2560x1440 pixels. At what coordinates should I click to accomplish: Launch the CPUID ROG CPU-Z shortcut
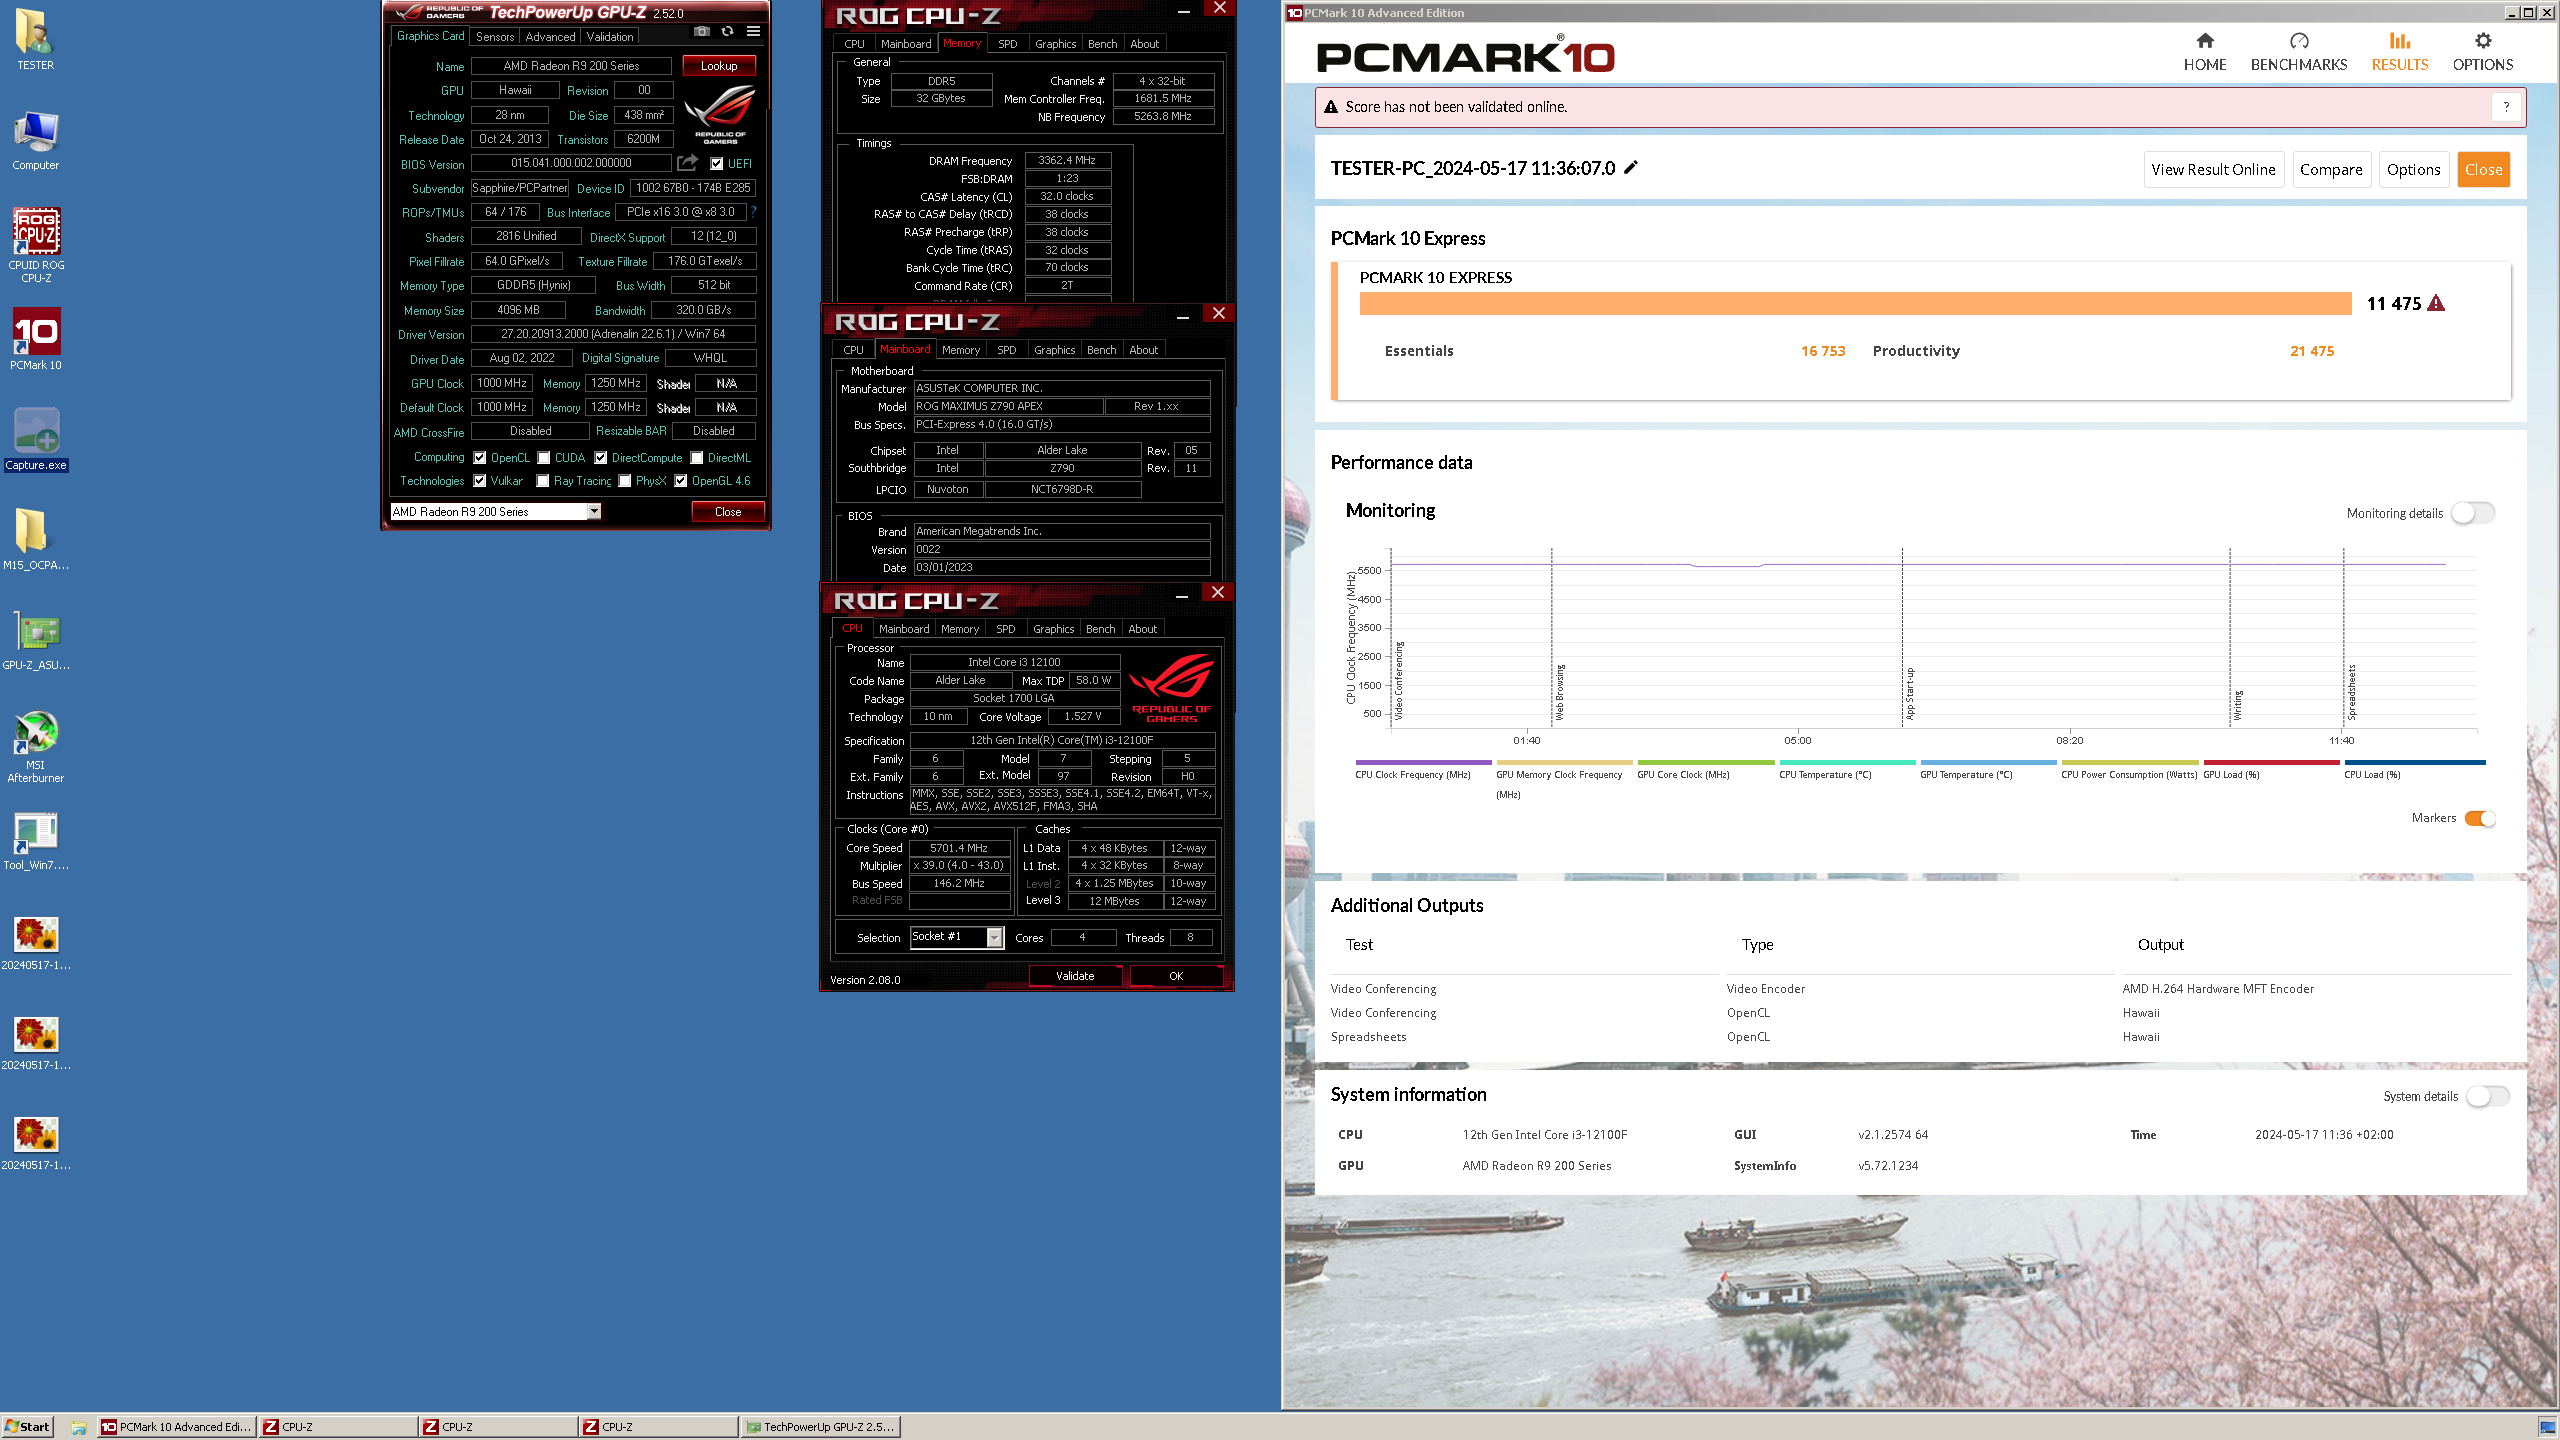pos(36,245)
